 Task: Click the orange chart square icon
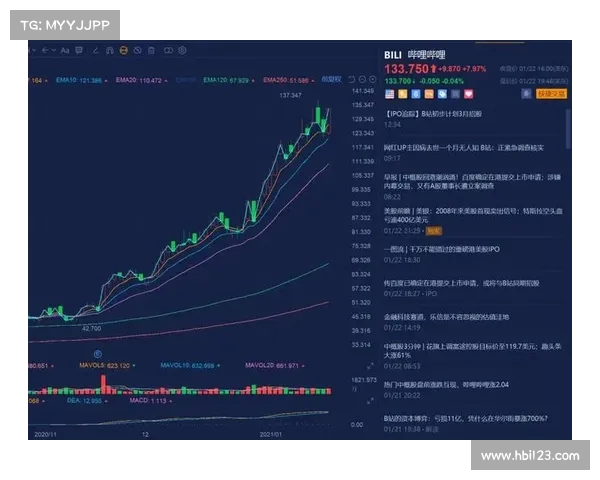(x=429, y=94)
